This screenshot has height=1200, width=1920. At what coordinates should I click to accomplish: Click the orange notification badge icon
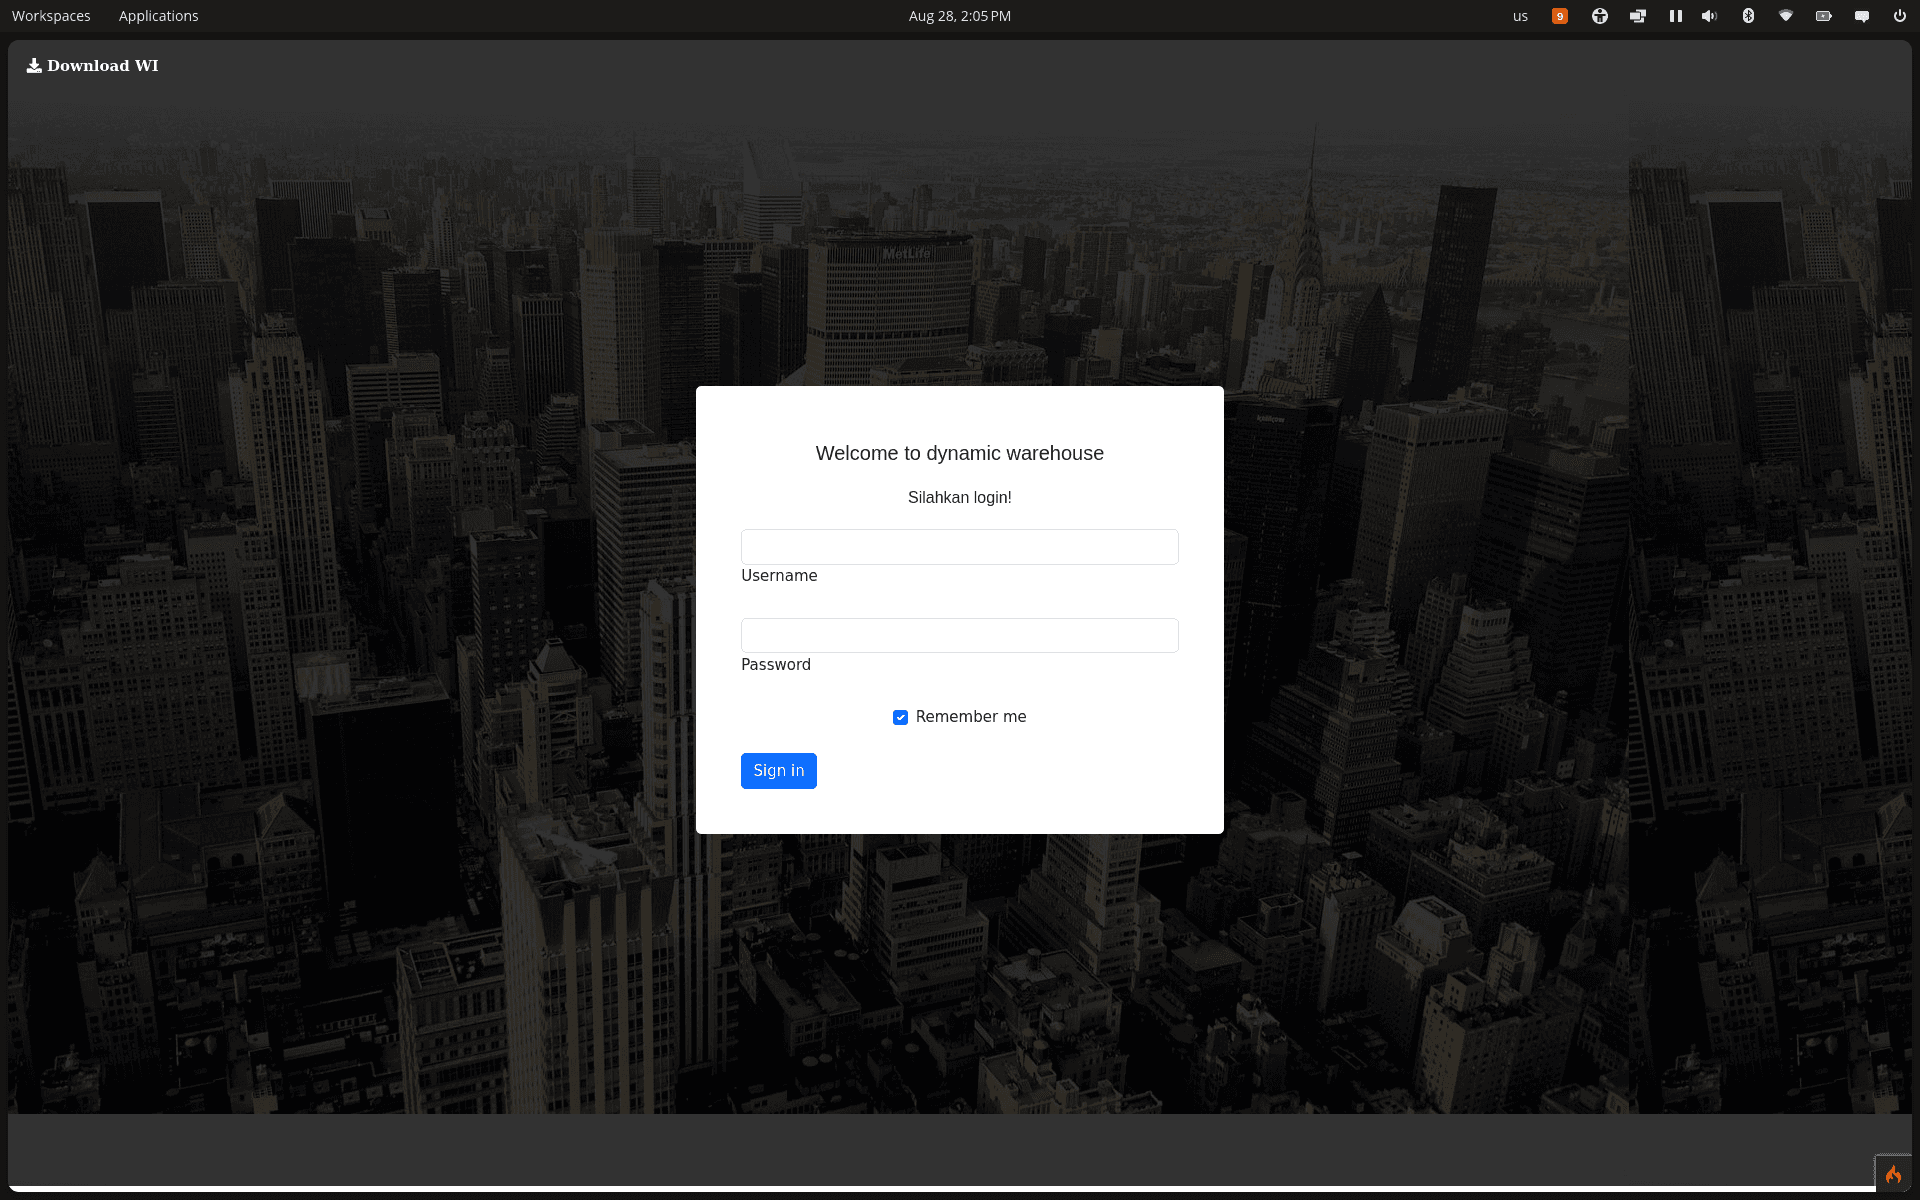1559,16
